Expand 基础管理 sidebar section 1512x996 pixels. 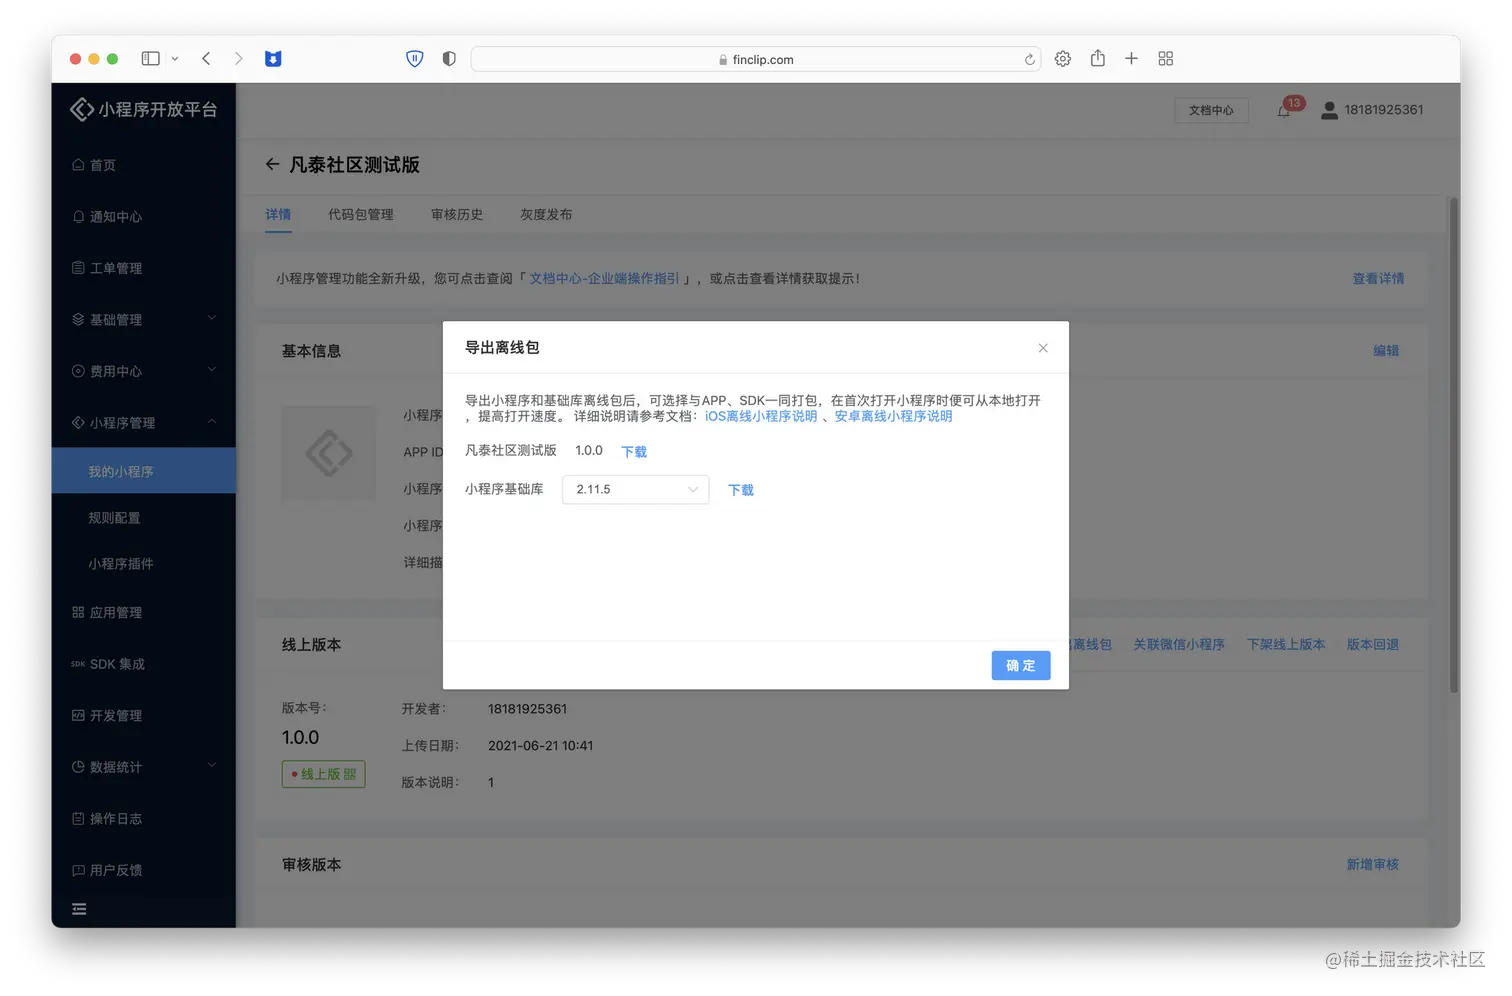point(144,319)
